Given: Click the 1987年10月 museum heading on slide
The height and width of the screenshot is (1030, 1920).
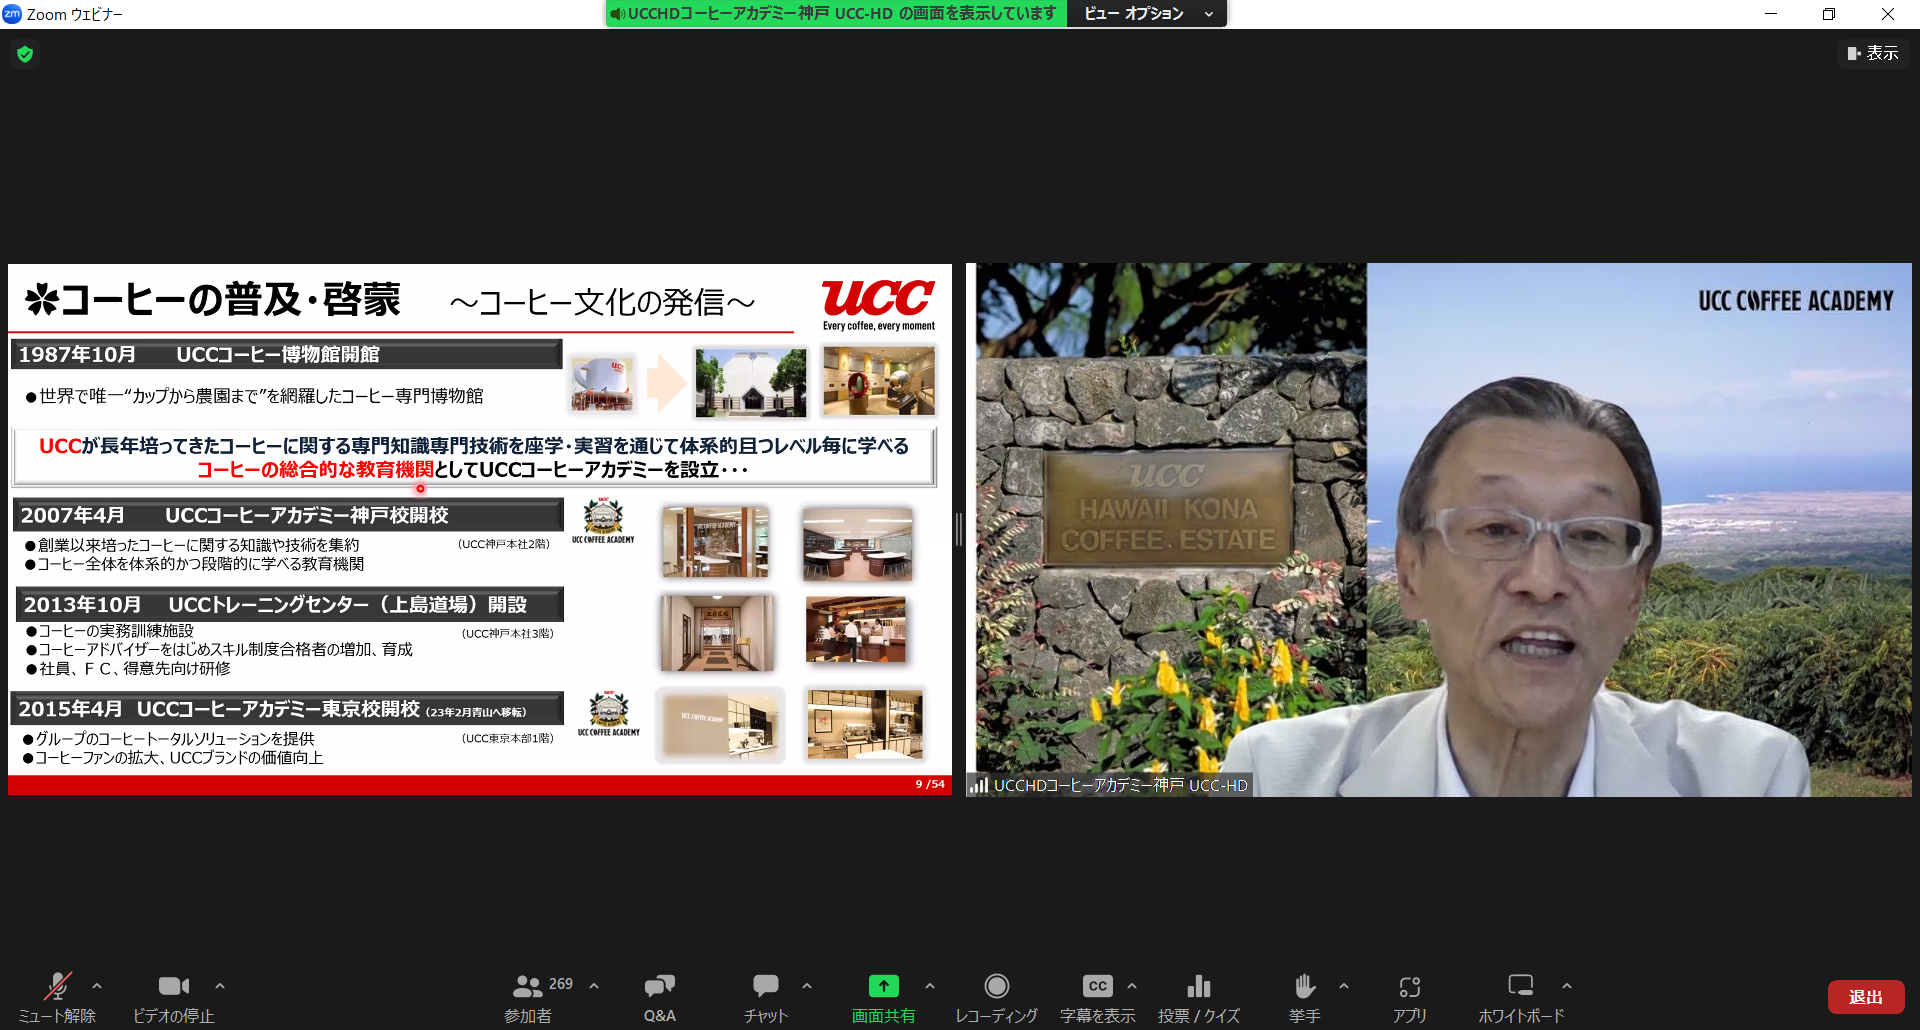Looking at the screenshot, I should [287, 354].
